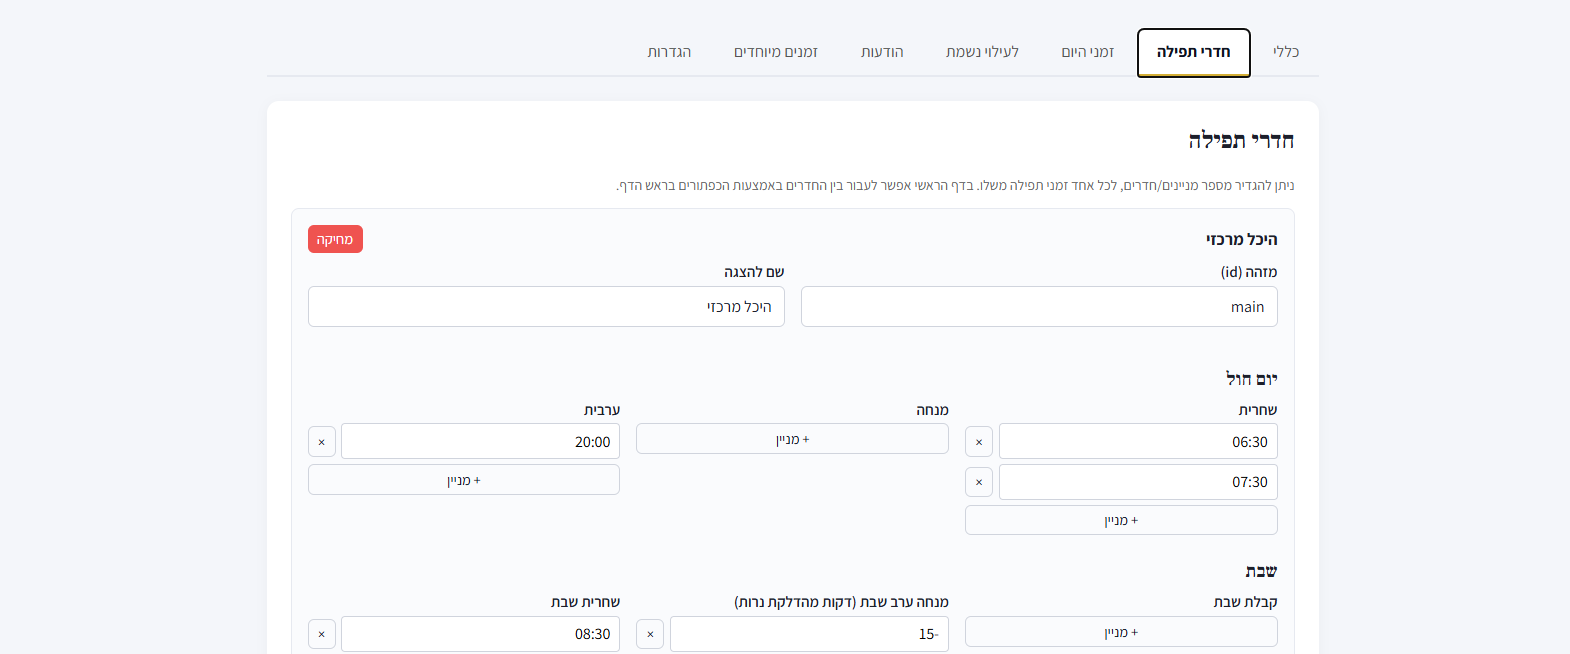Edit the 20:00 Arvit time field
This screenshot has height=654, width=1570.
tap(480, 442)
